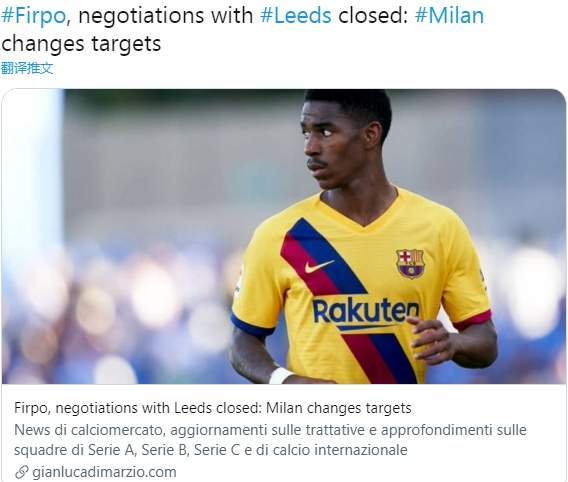The width and height of the screenshot is (568, 482).
Task: Click the red cuff on the player's sleeve
Action: tap(473, 320)
